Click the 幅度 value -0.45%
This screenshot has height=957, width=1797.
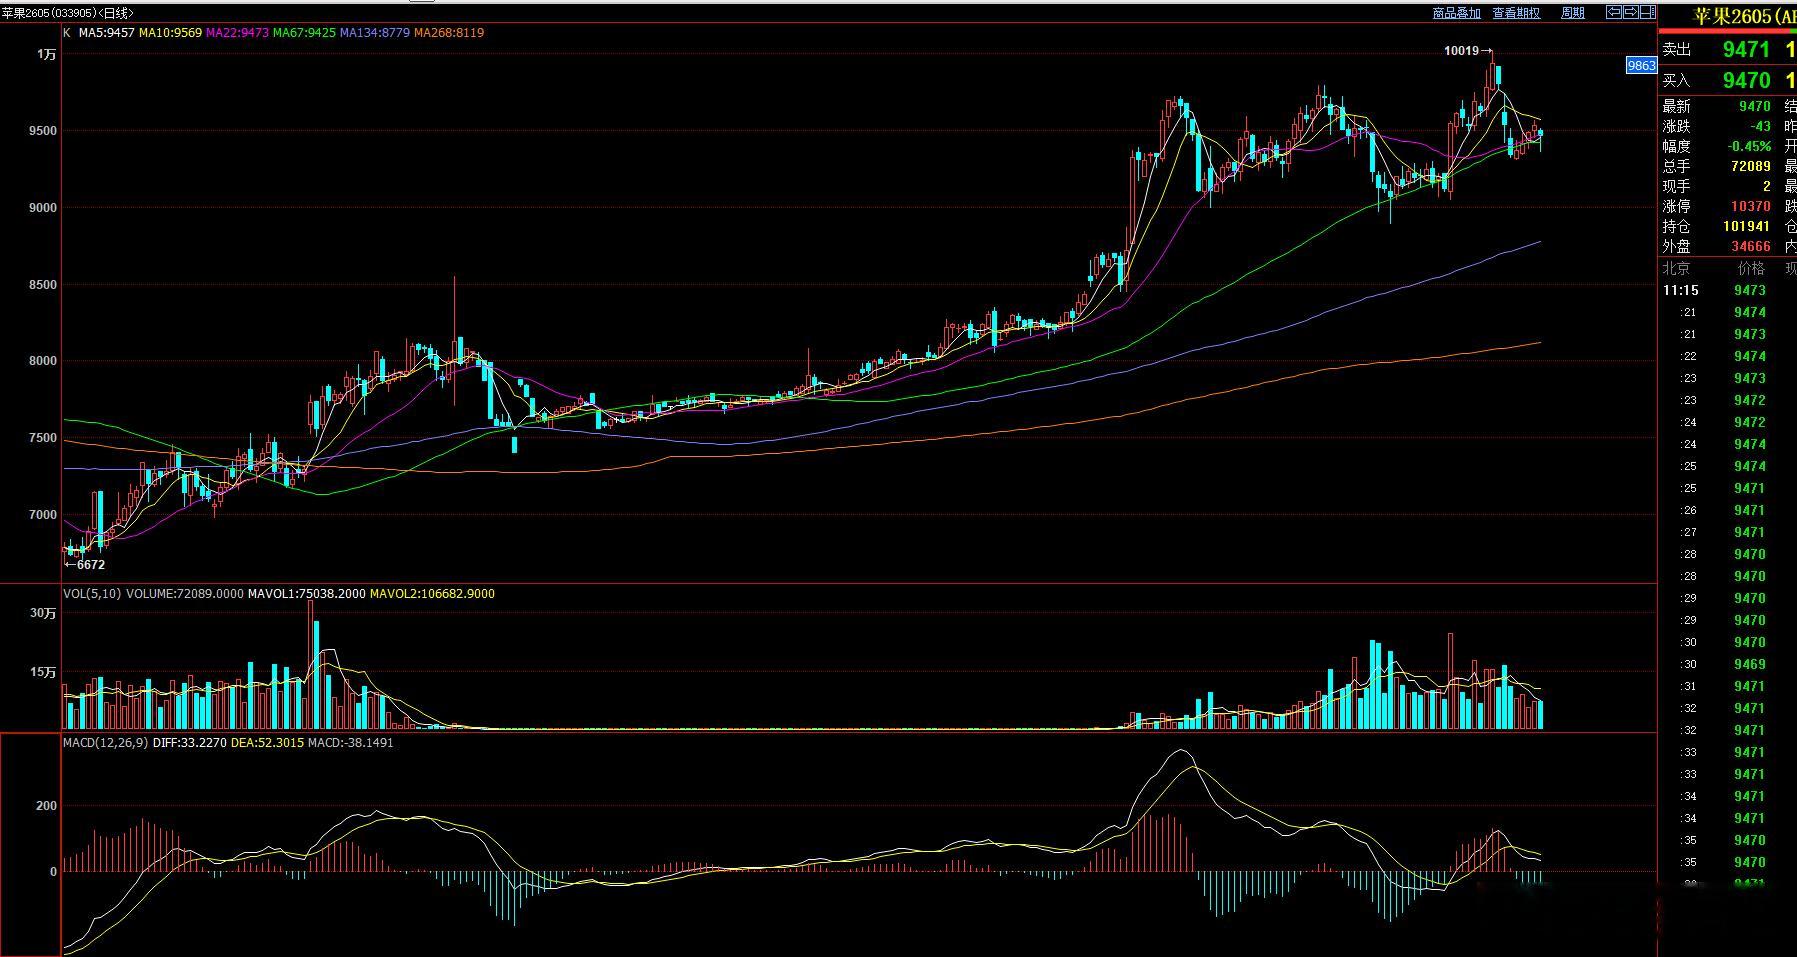pos(1750,146)
